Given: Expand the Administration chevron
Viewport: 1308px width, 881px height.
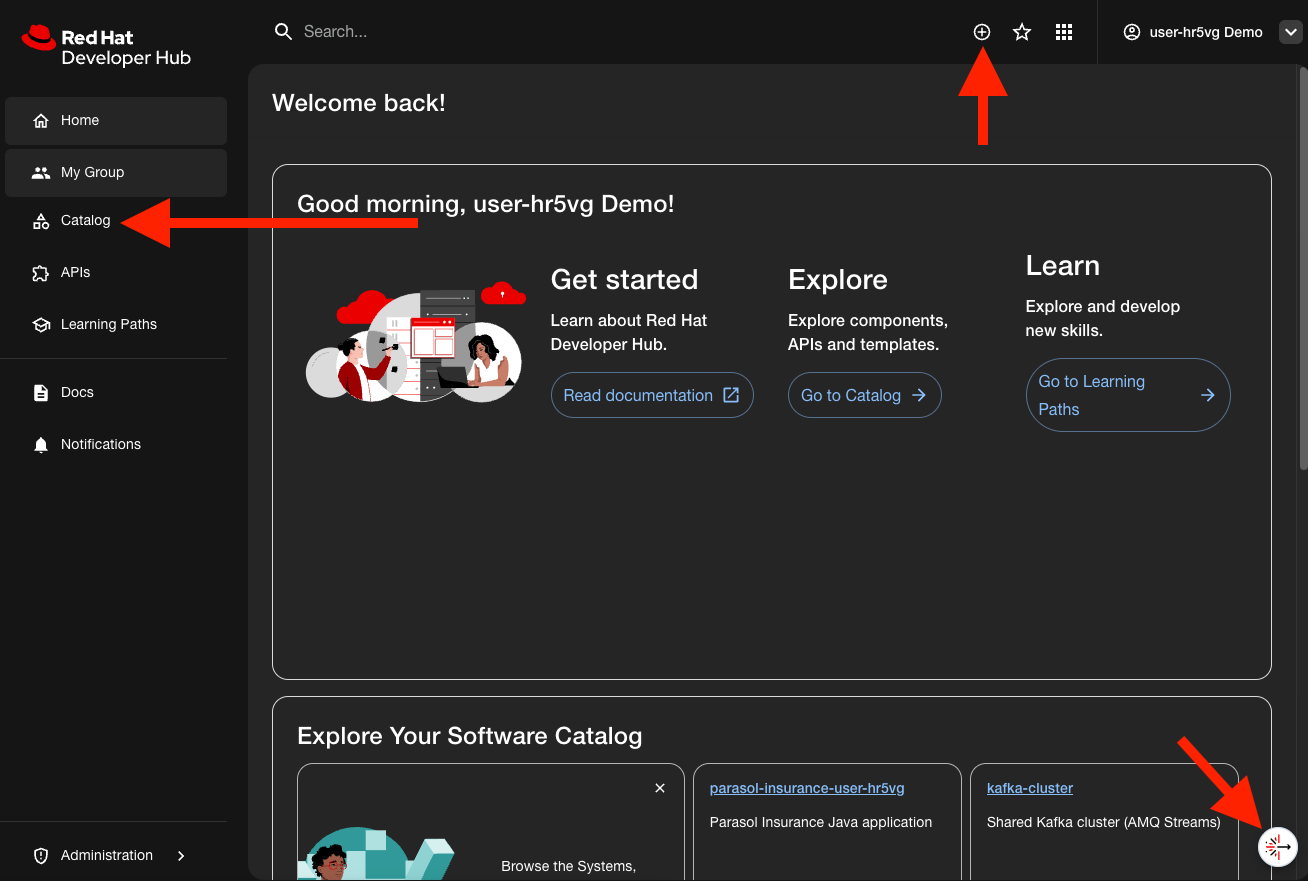Looking at the screenshot, I should tap(181, 856).
